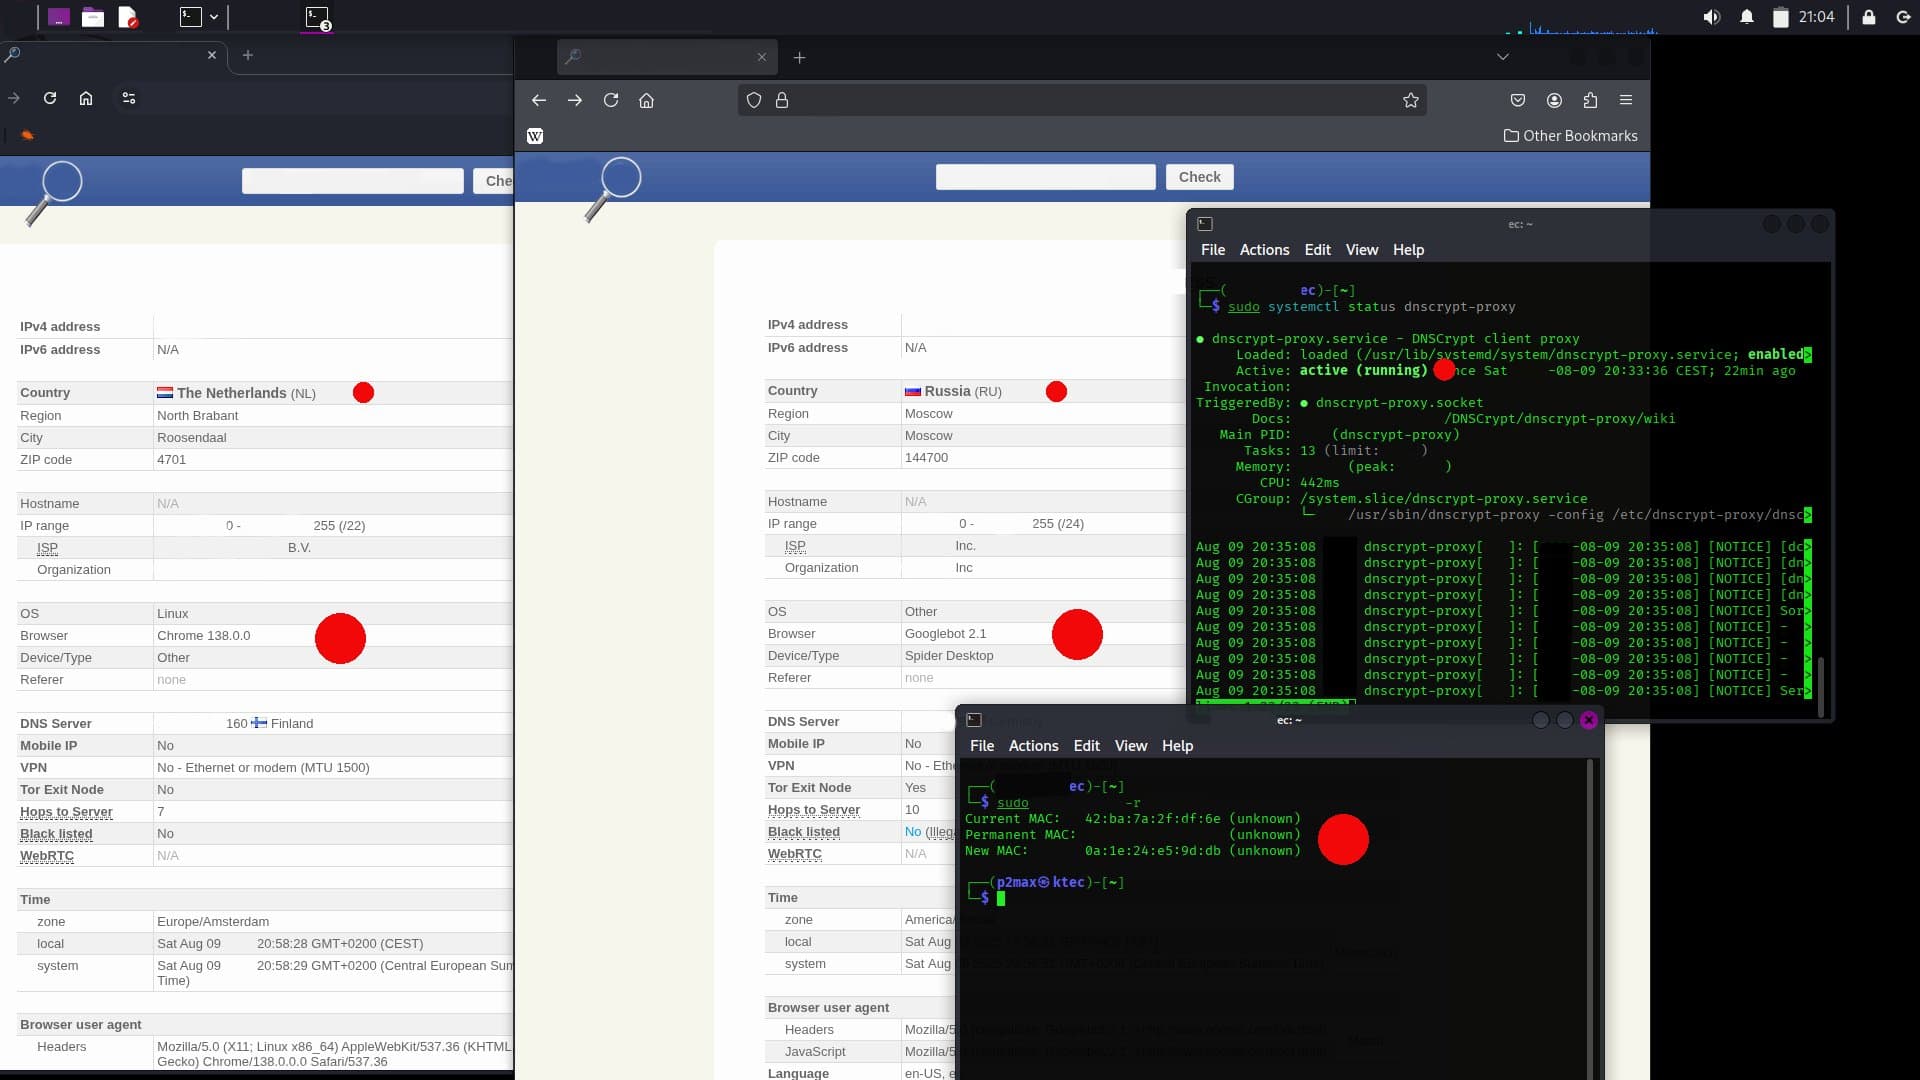Open the Other Bookmarks folder

[x=1570, y=136]
